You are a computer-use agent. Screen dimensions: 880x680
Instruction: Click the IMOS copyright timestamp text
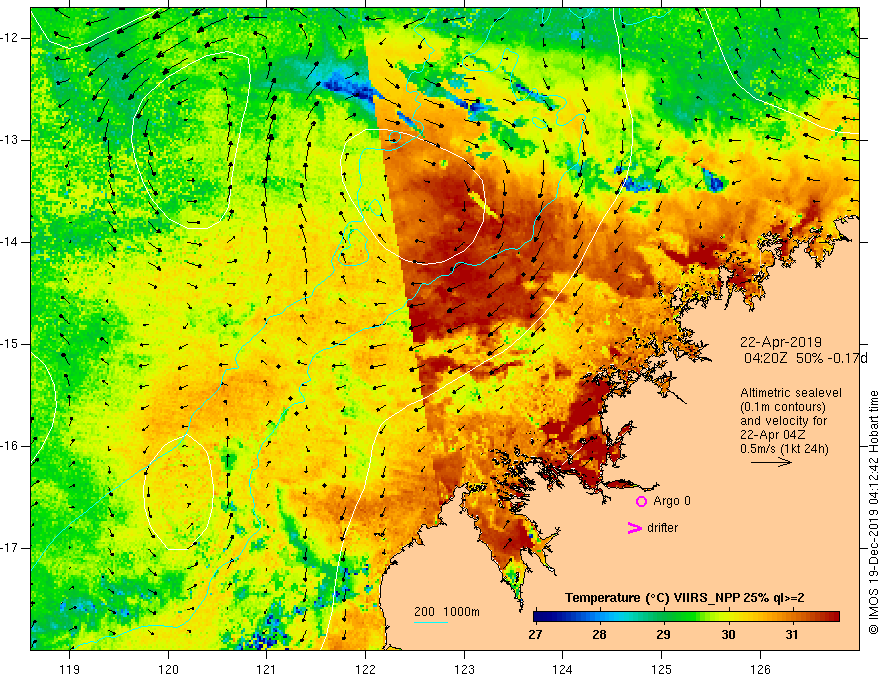(873, 513)
